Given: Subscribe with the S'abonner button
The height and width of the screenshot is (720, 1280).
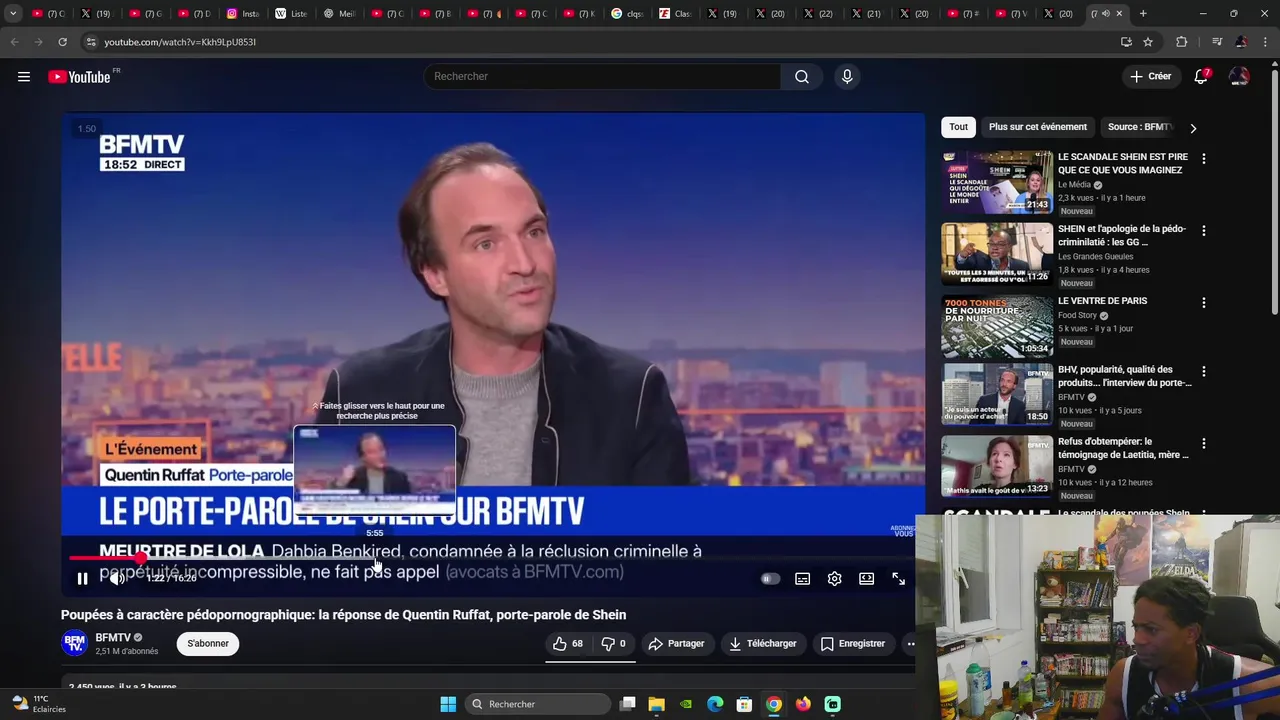Looking at the screenshot, I should (208, 643).
